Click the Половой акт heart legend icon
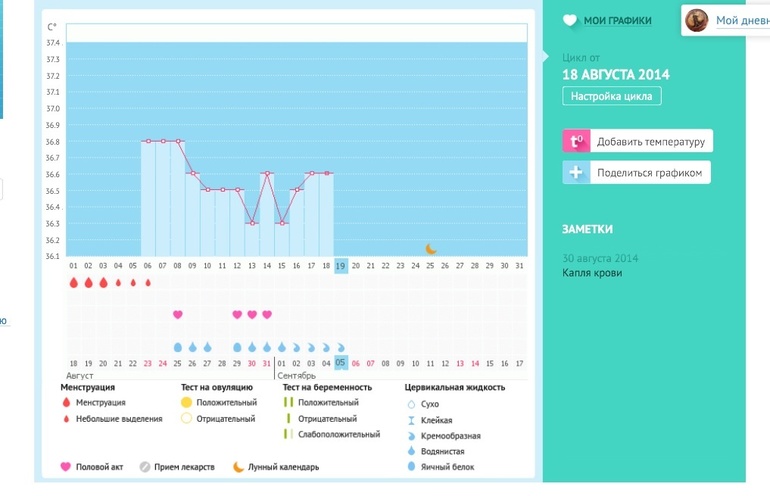The width and height of the screenshot is (770, 496). coord(66,467)
